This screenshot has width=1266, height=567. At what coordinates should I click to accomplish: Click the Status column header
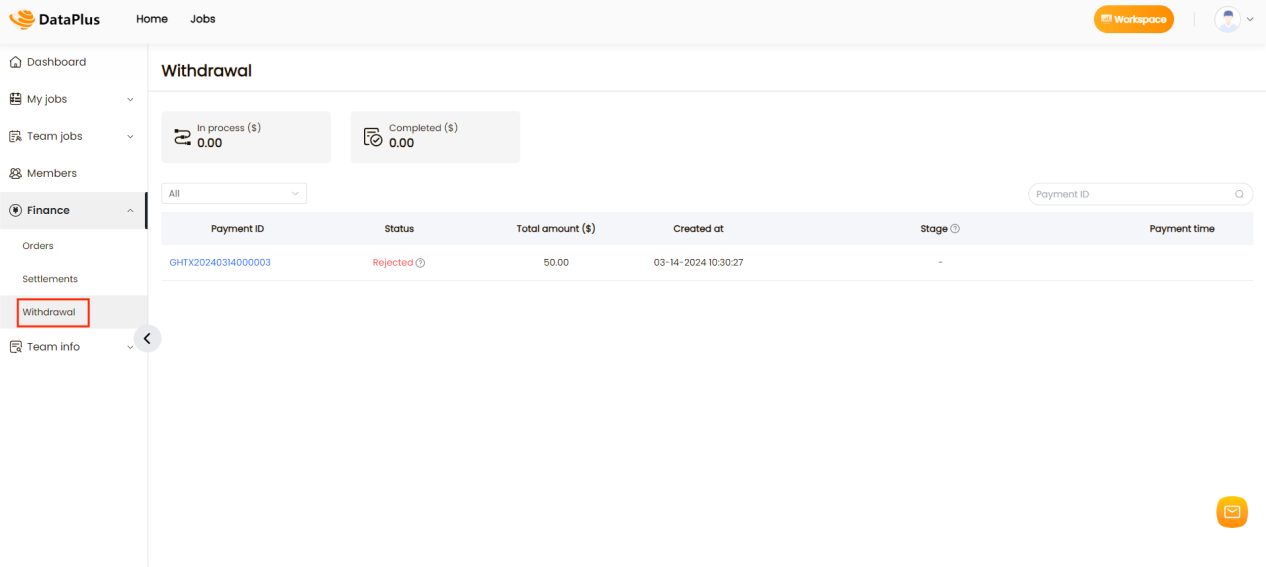tap(399, 229)
